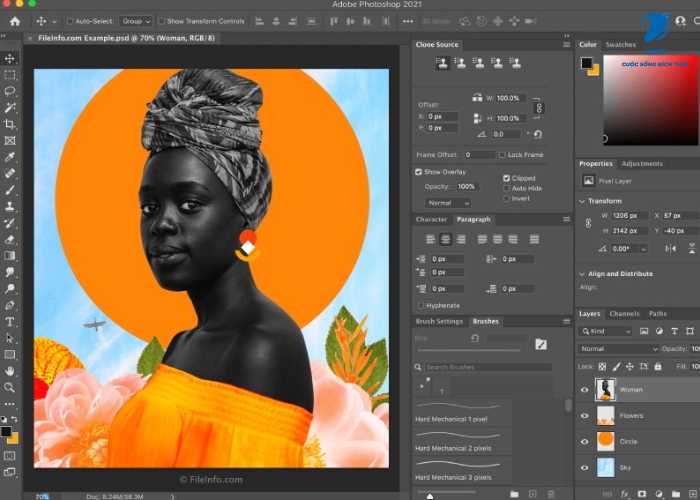Pick a color in the Color panel field

pyautogui.click(x=651, y=100)
